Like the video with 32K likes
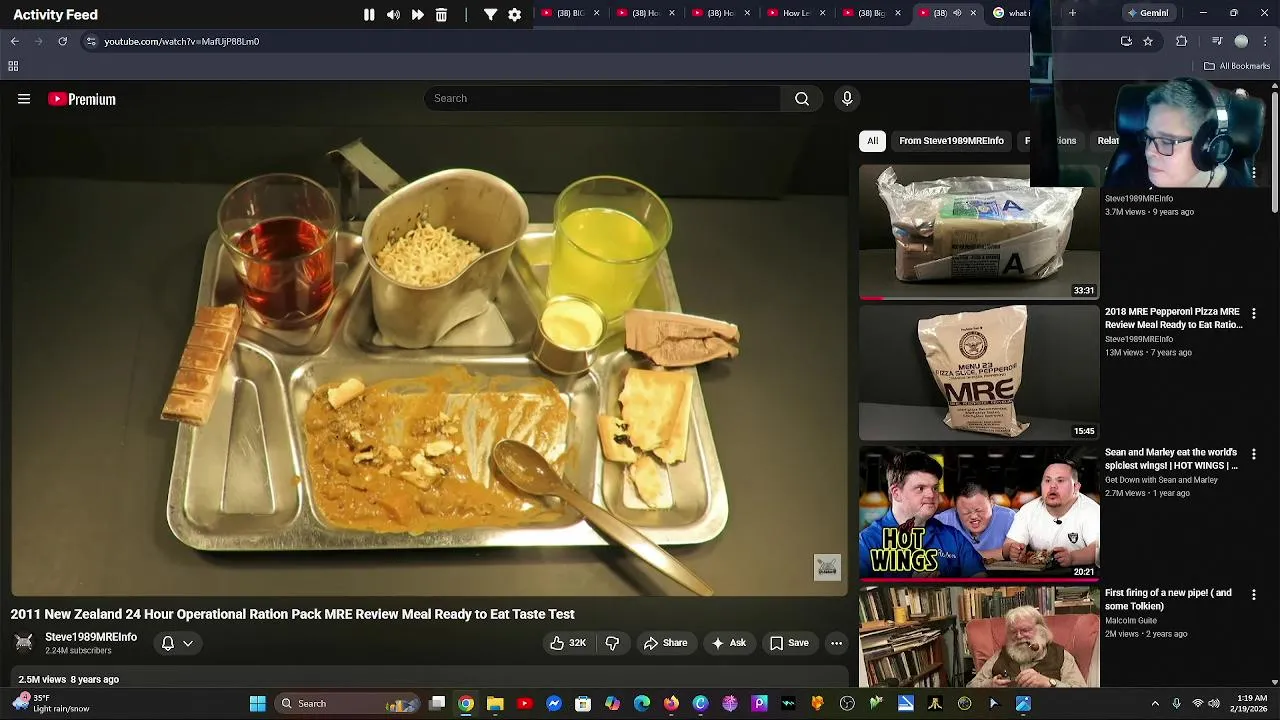This screenshot has width=1280, height=720. tap(568, 643)
